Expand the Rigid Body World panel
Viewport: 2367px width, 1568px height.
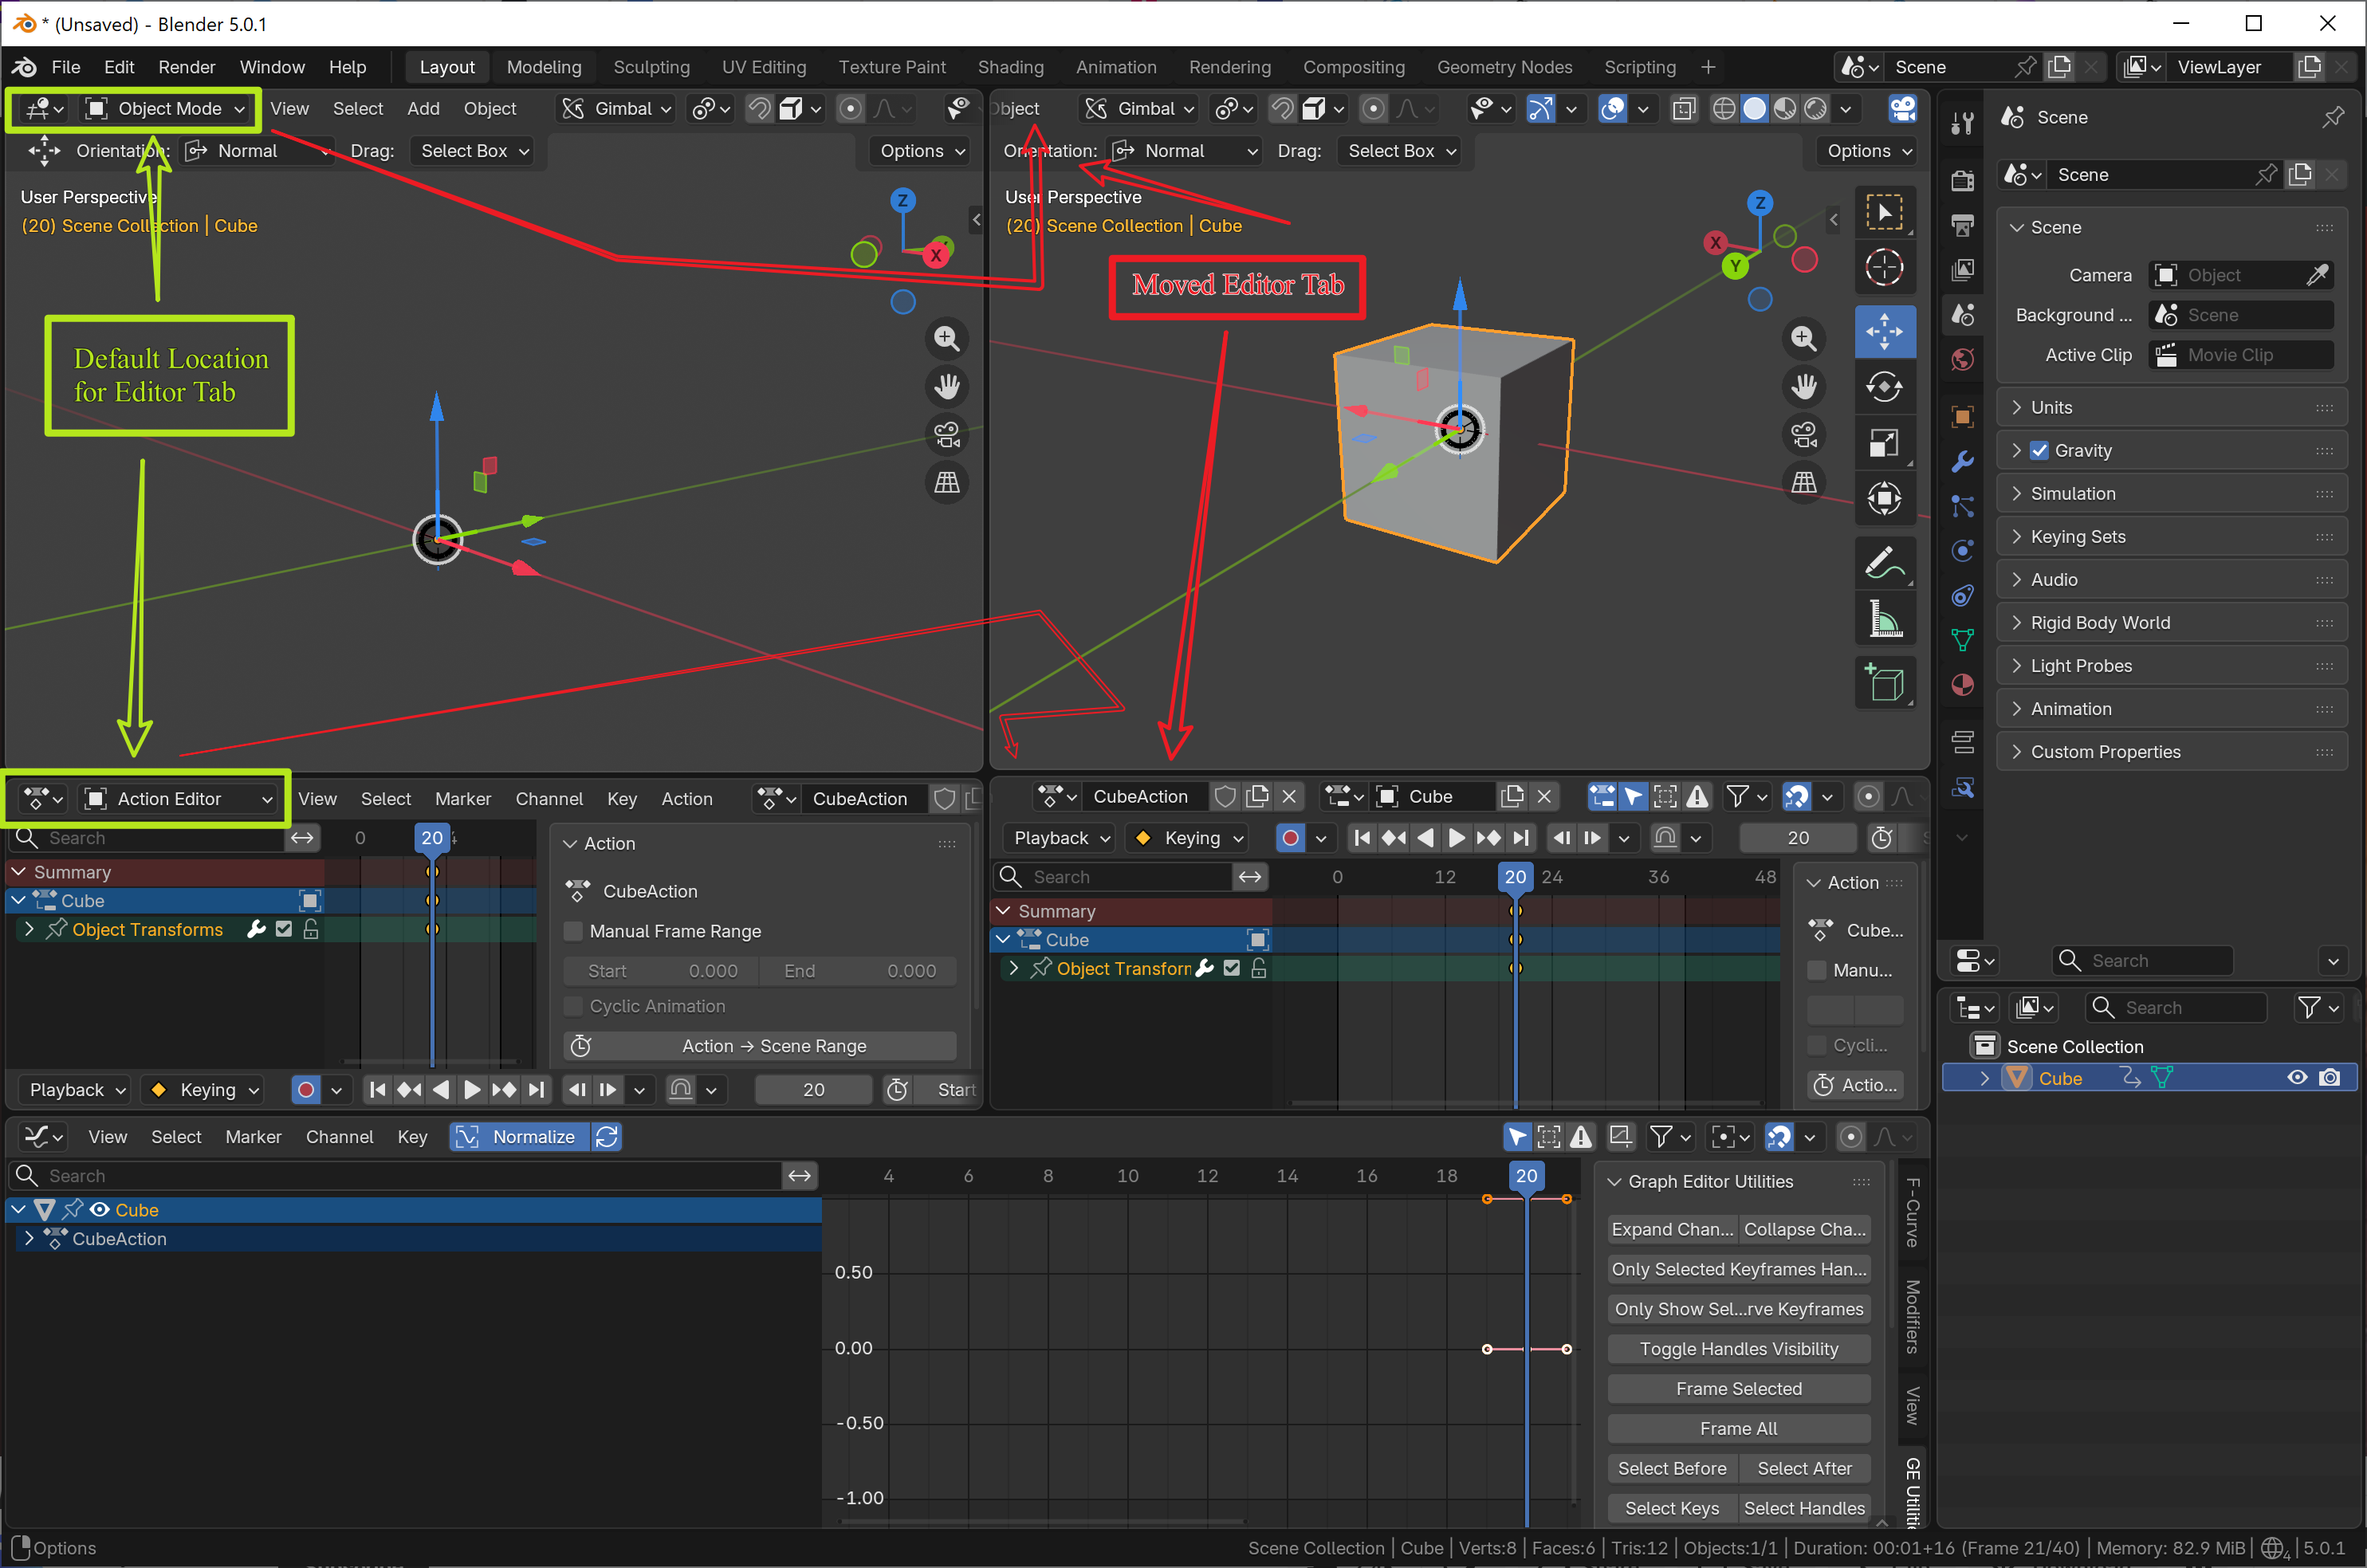2172,623
